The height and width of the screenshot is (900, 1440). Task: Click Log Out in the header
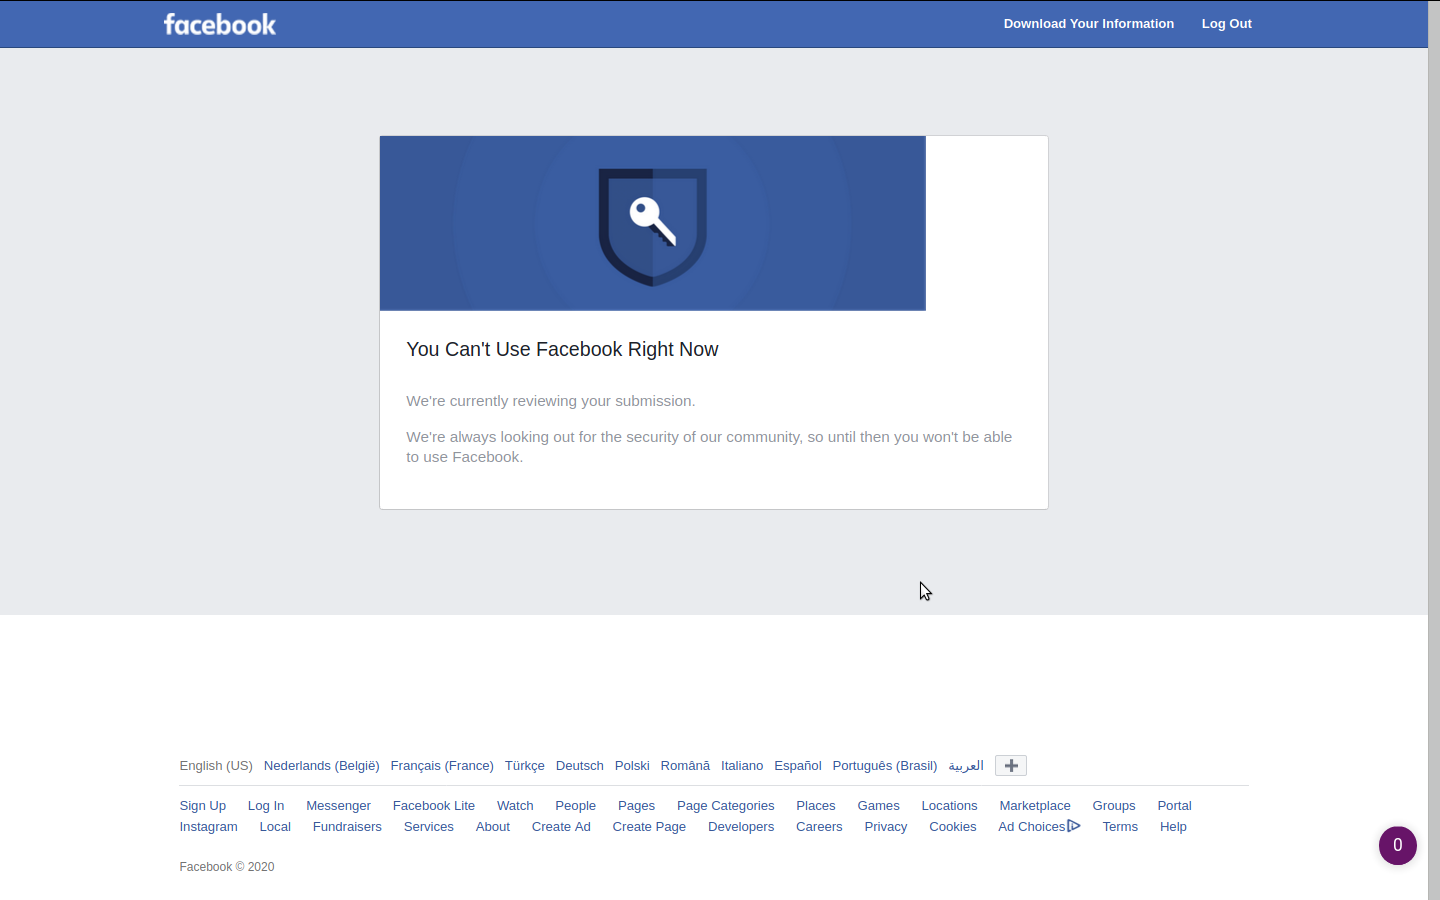1227,24
